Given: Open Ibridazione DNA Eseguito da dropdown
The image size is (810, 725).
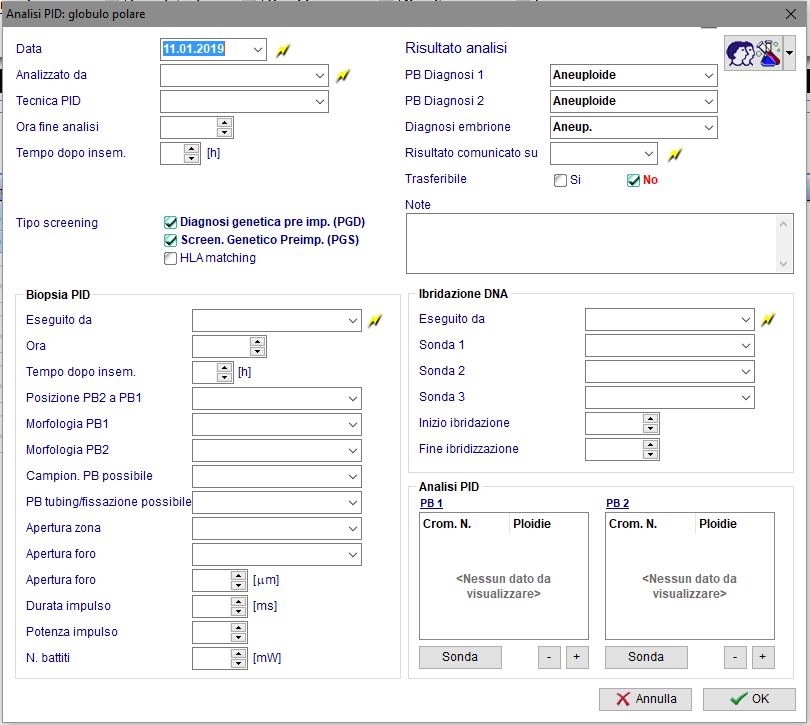Looking at the screenshot, I should pos(746,319).
